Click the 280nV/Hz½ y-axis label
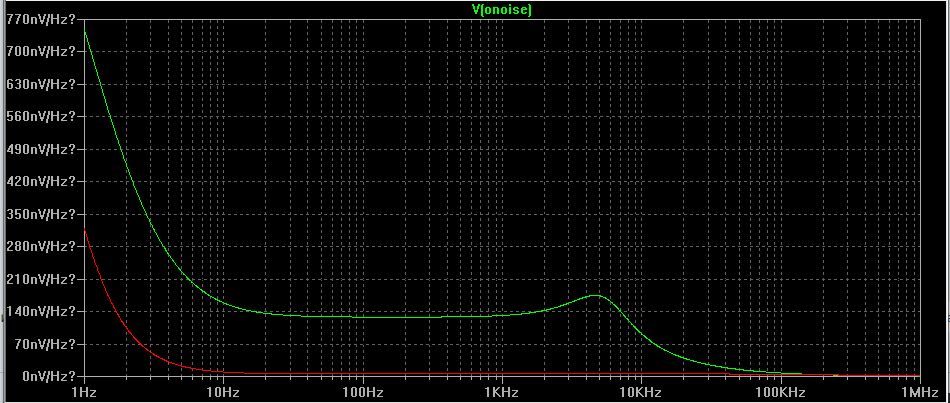 click(39, 246)
